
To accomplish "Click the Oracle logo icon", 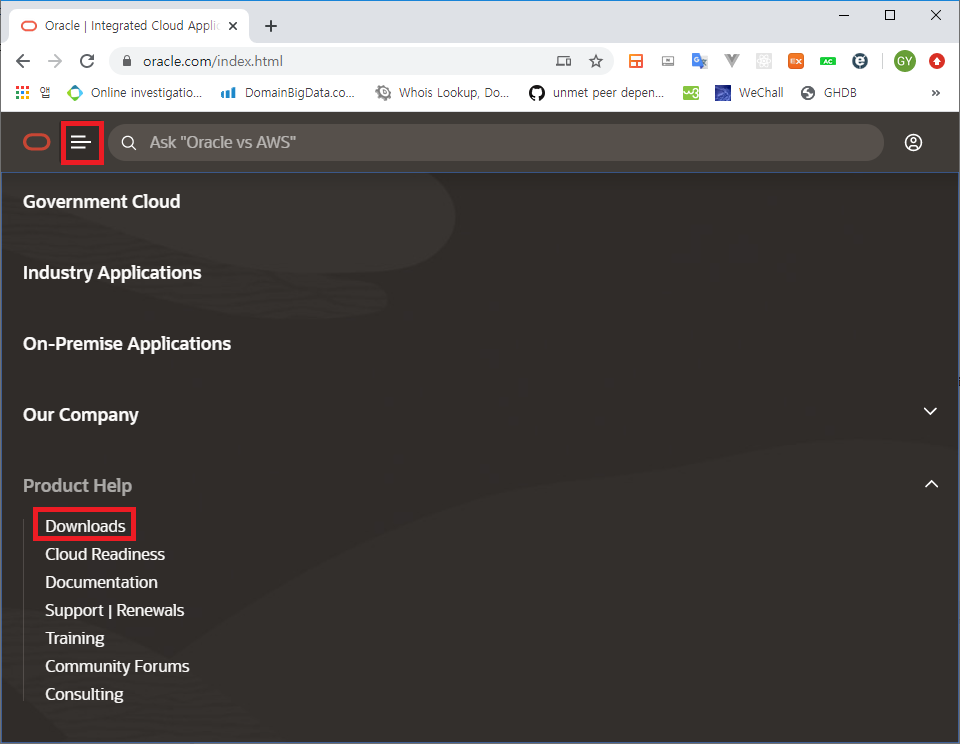I will [x=37, y=143].
